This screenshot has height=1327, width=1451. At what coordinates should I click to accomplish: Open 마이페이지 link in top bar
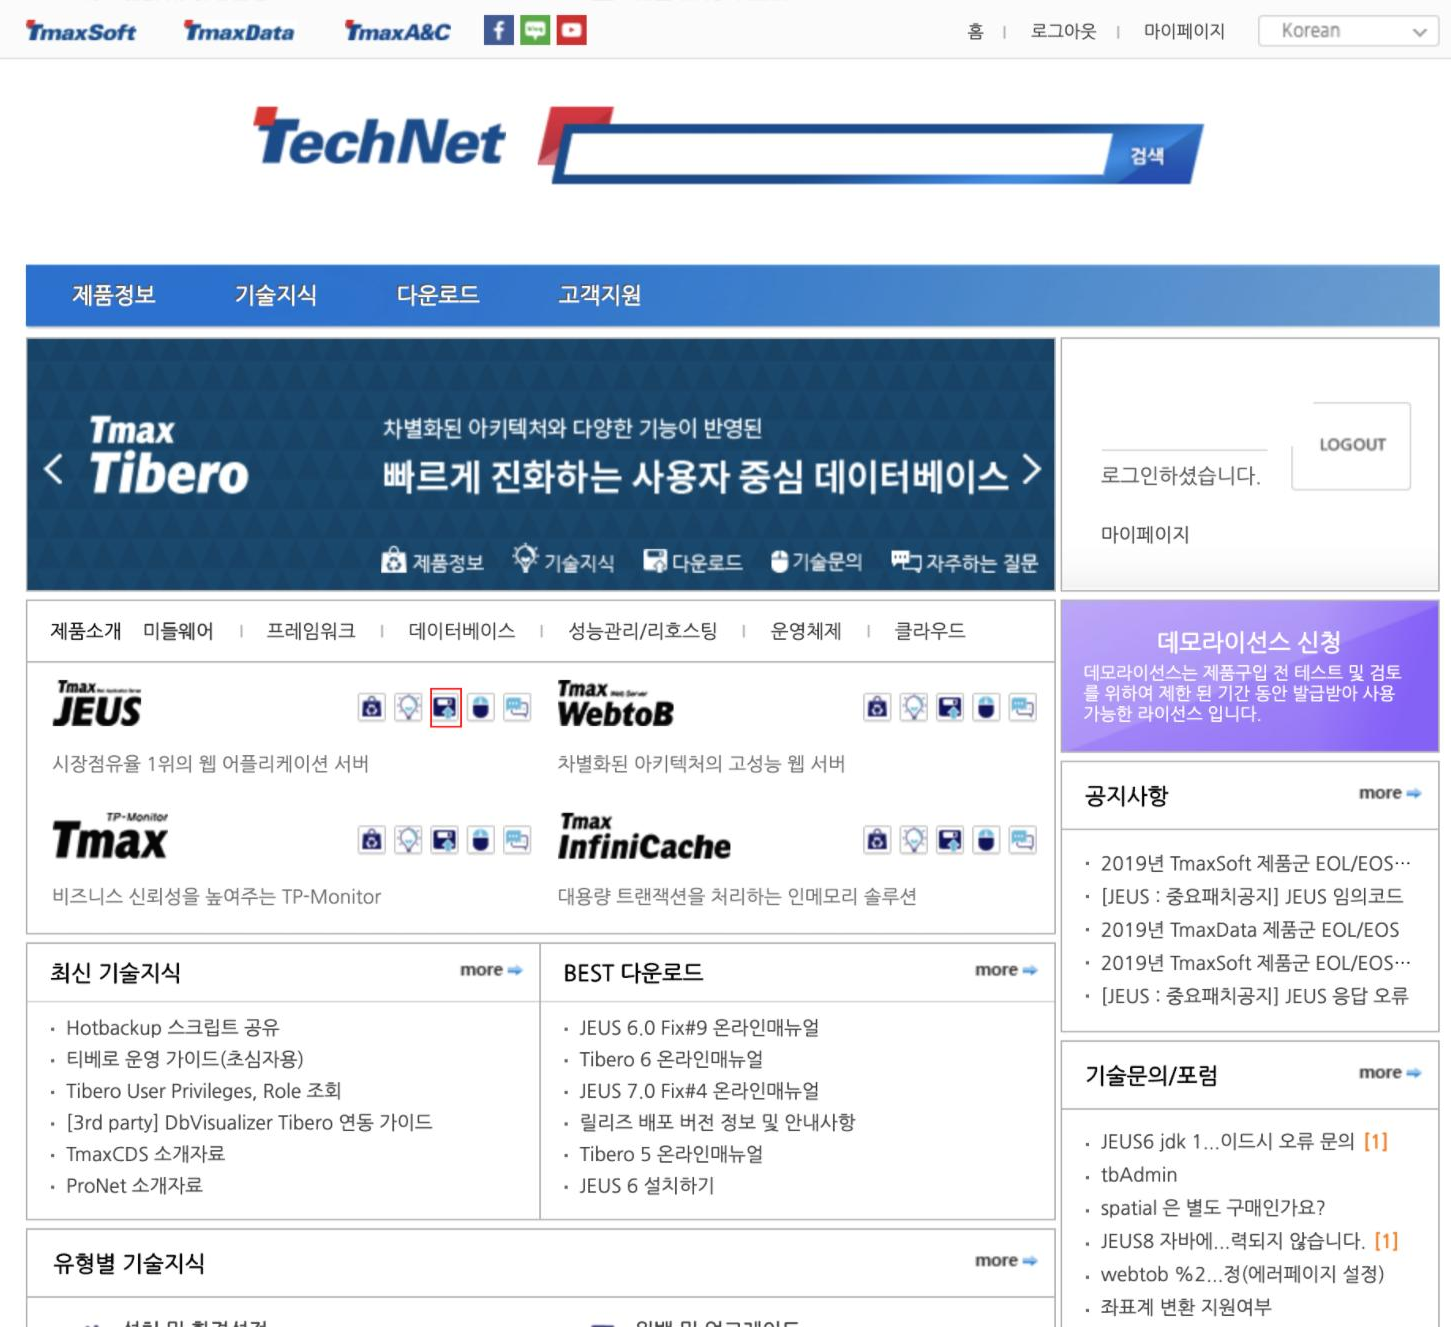pos(1184,31)
